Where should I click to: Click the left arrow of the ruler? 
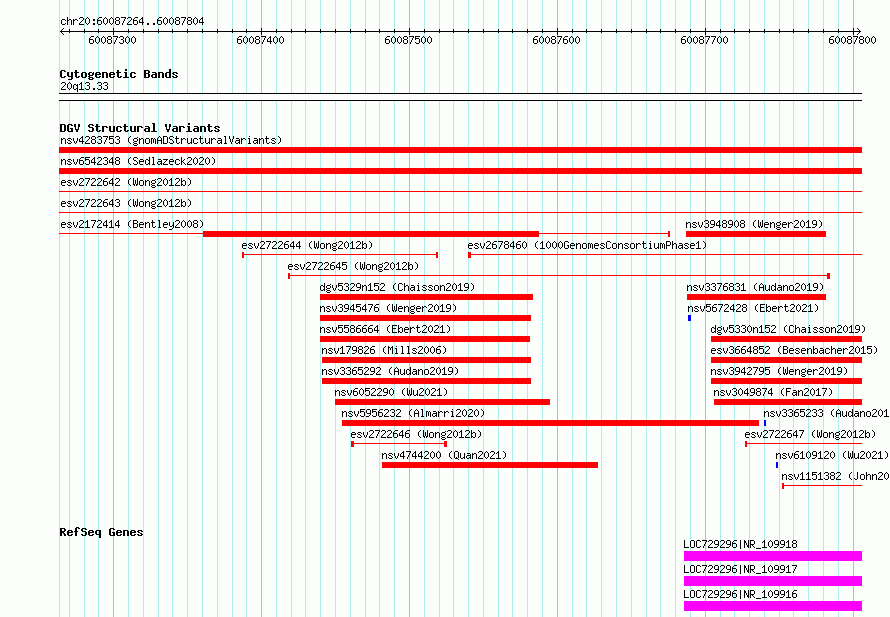[x=62, y=31]
